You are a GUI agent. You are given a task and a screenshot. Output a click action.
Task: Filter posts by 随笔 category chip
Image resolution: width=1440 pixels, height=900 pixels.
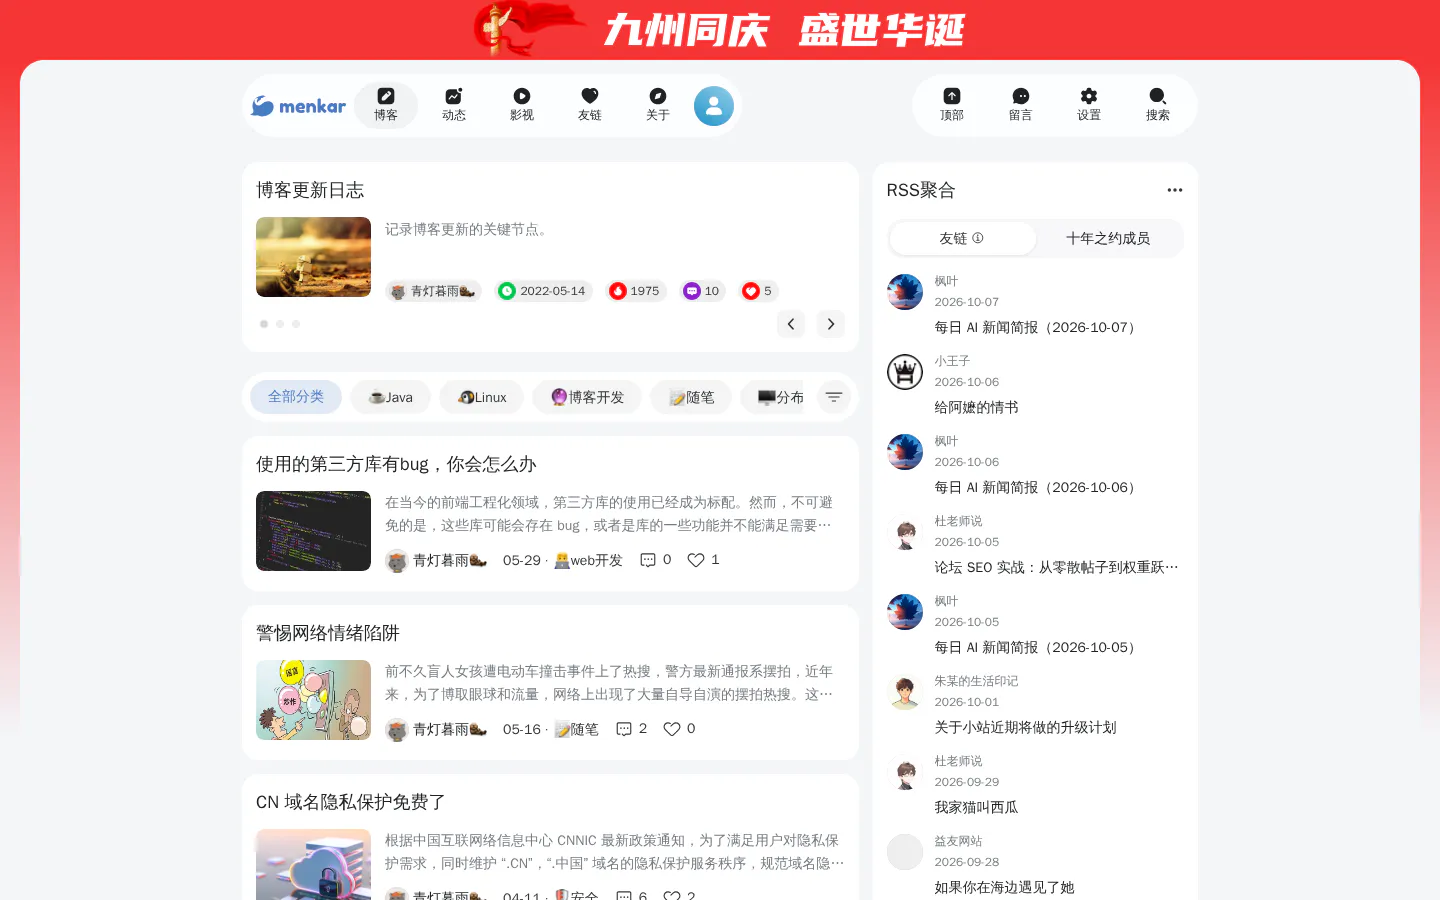click(x=691, y=397)
